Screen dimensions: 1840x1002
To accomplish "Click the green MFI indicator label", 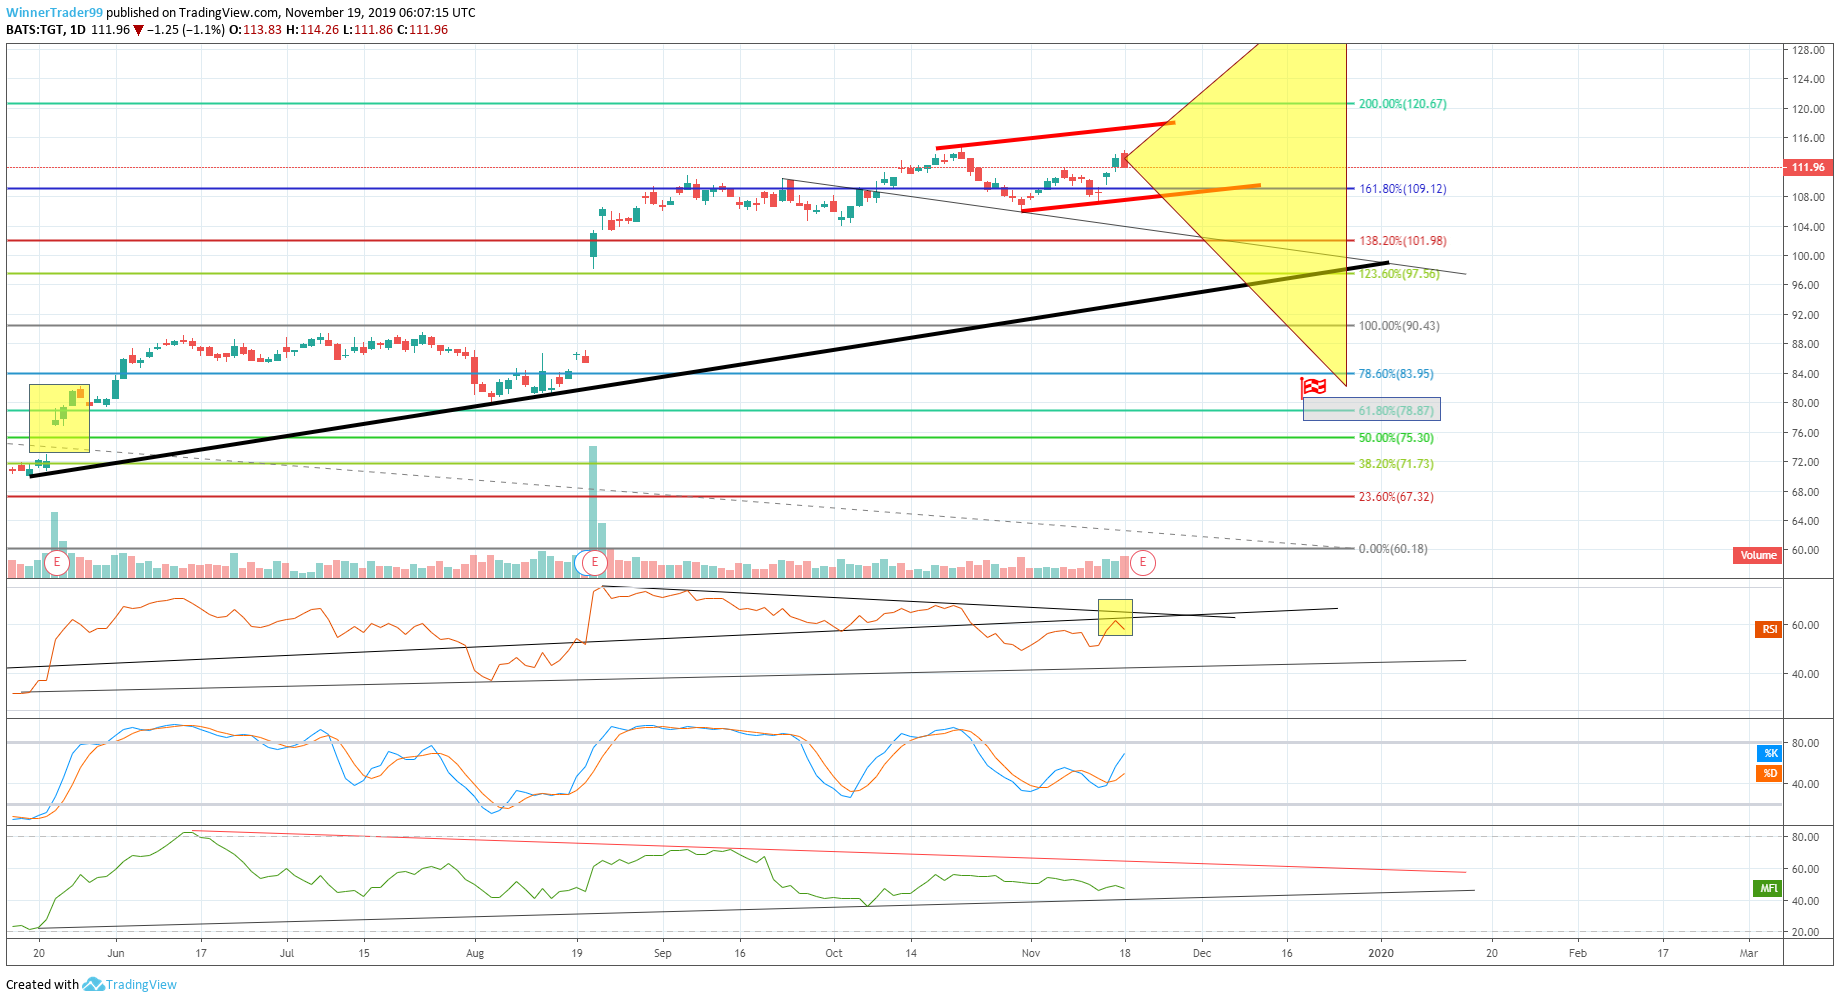I will [x=1768, y=889].
